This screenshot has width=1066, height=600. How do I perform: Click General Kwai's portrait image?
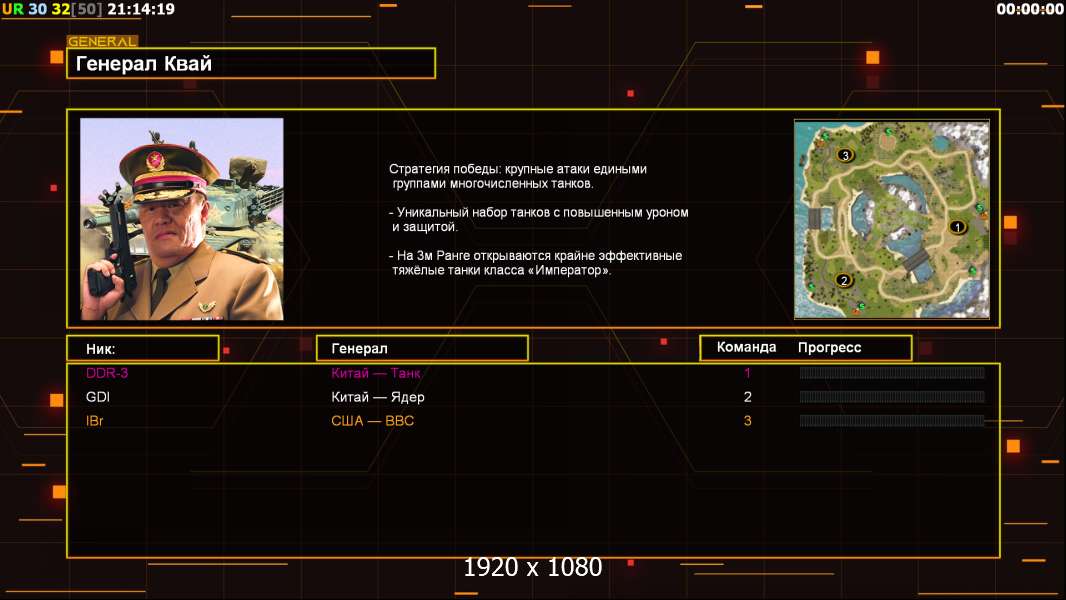pyautogui.click(x=181, y=219)
